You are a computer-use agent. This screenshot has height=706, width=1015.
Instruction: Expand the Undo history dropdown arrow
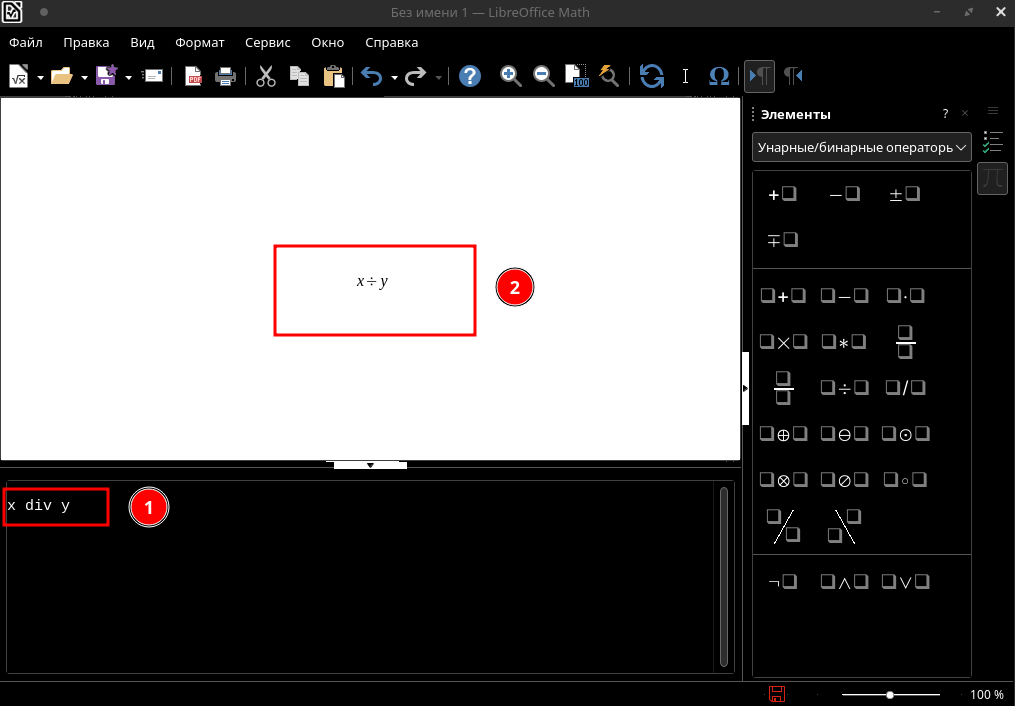click(x=395, y=77)
